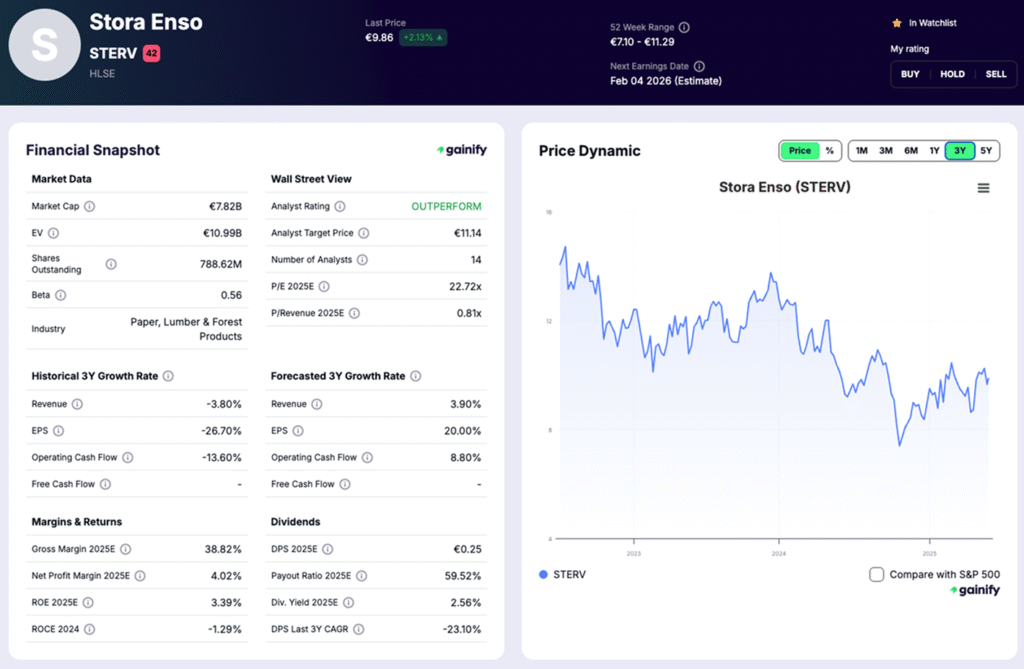Click the blue STERV legend dot
This screenshot has width=1024, height=669.
point(541,574)
